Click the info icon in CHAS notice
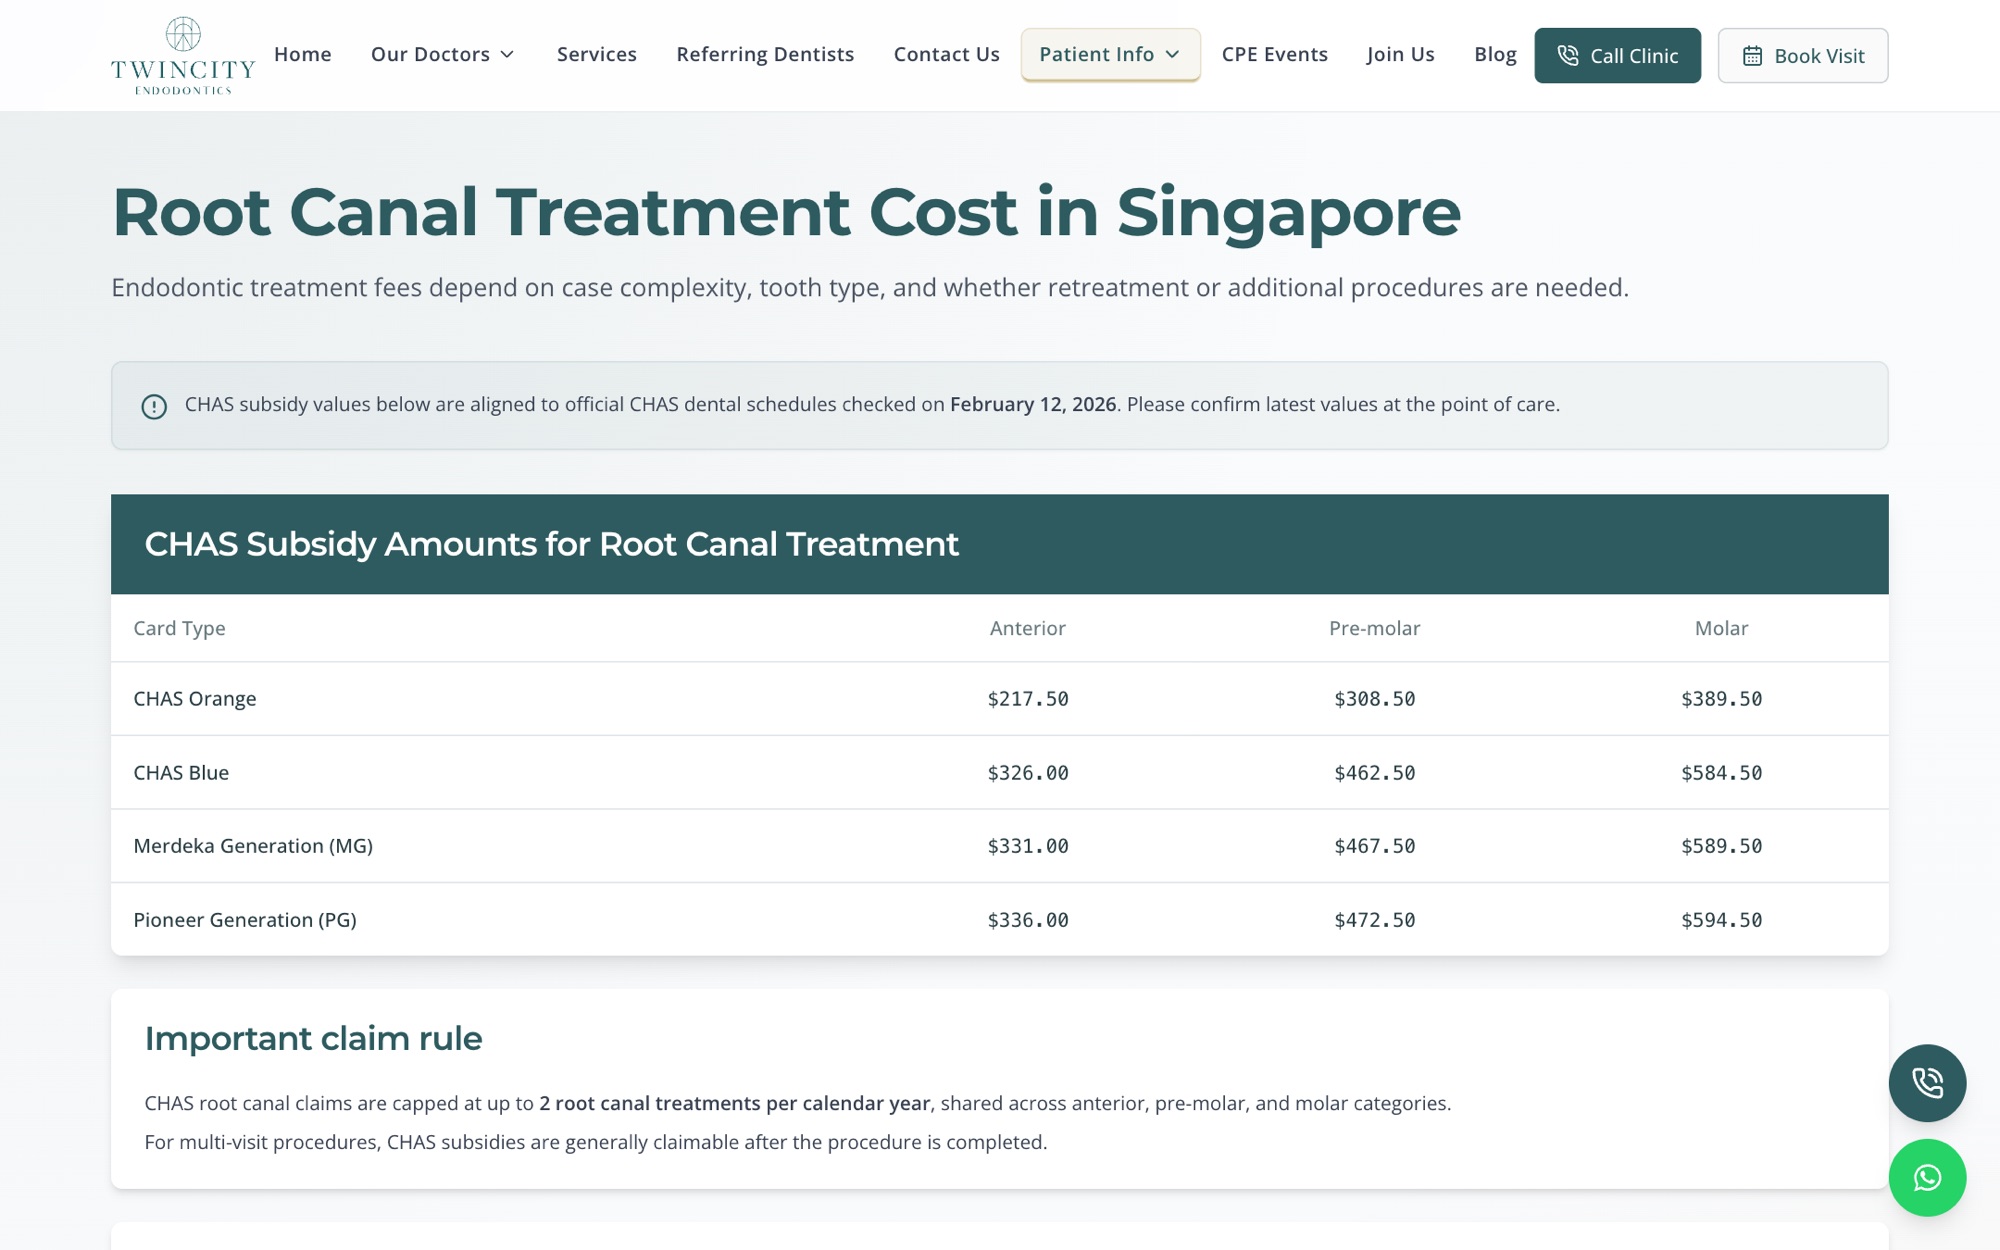The image size is (2000, 1250). (154, 406)
